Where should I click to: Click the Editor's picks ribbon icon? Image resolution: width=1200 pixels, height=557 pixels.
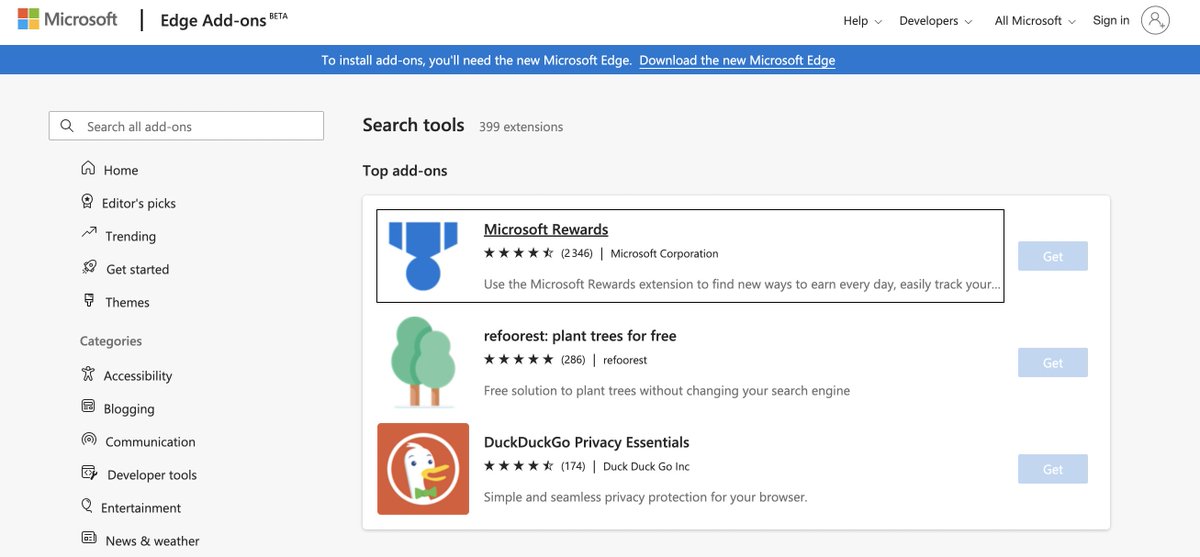click(88, 202)
